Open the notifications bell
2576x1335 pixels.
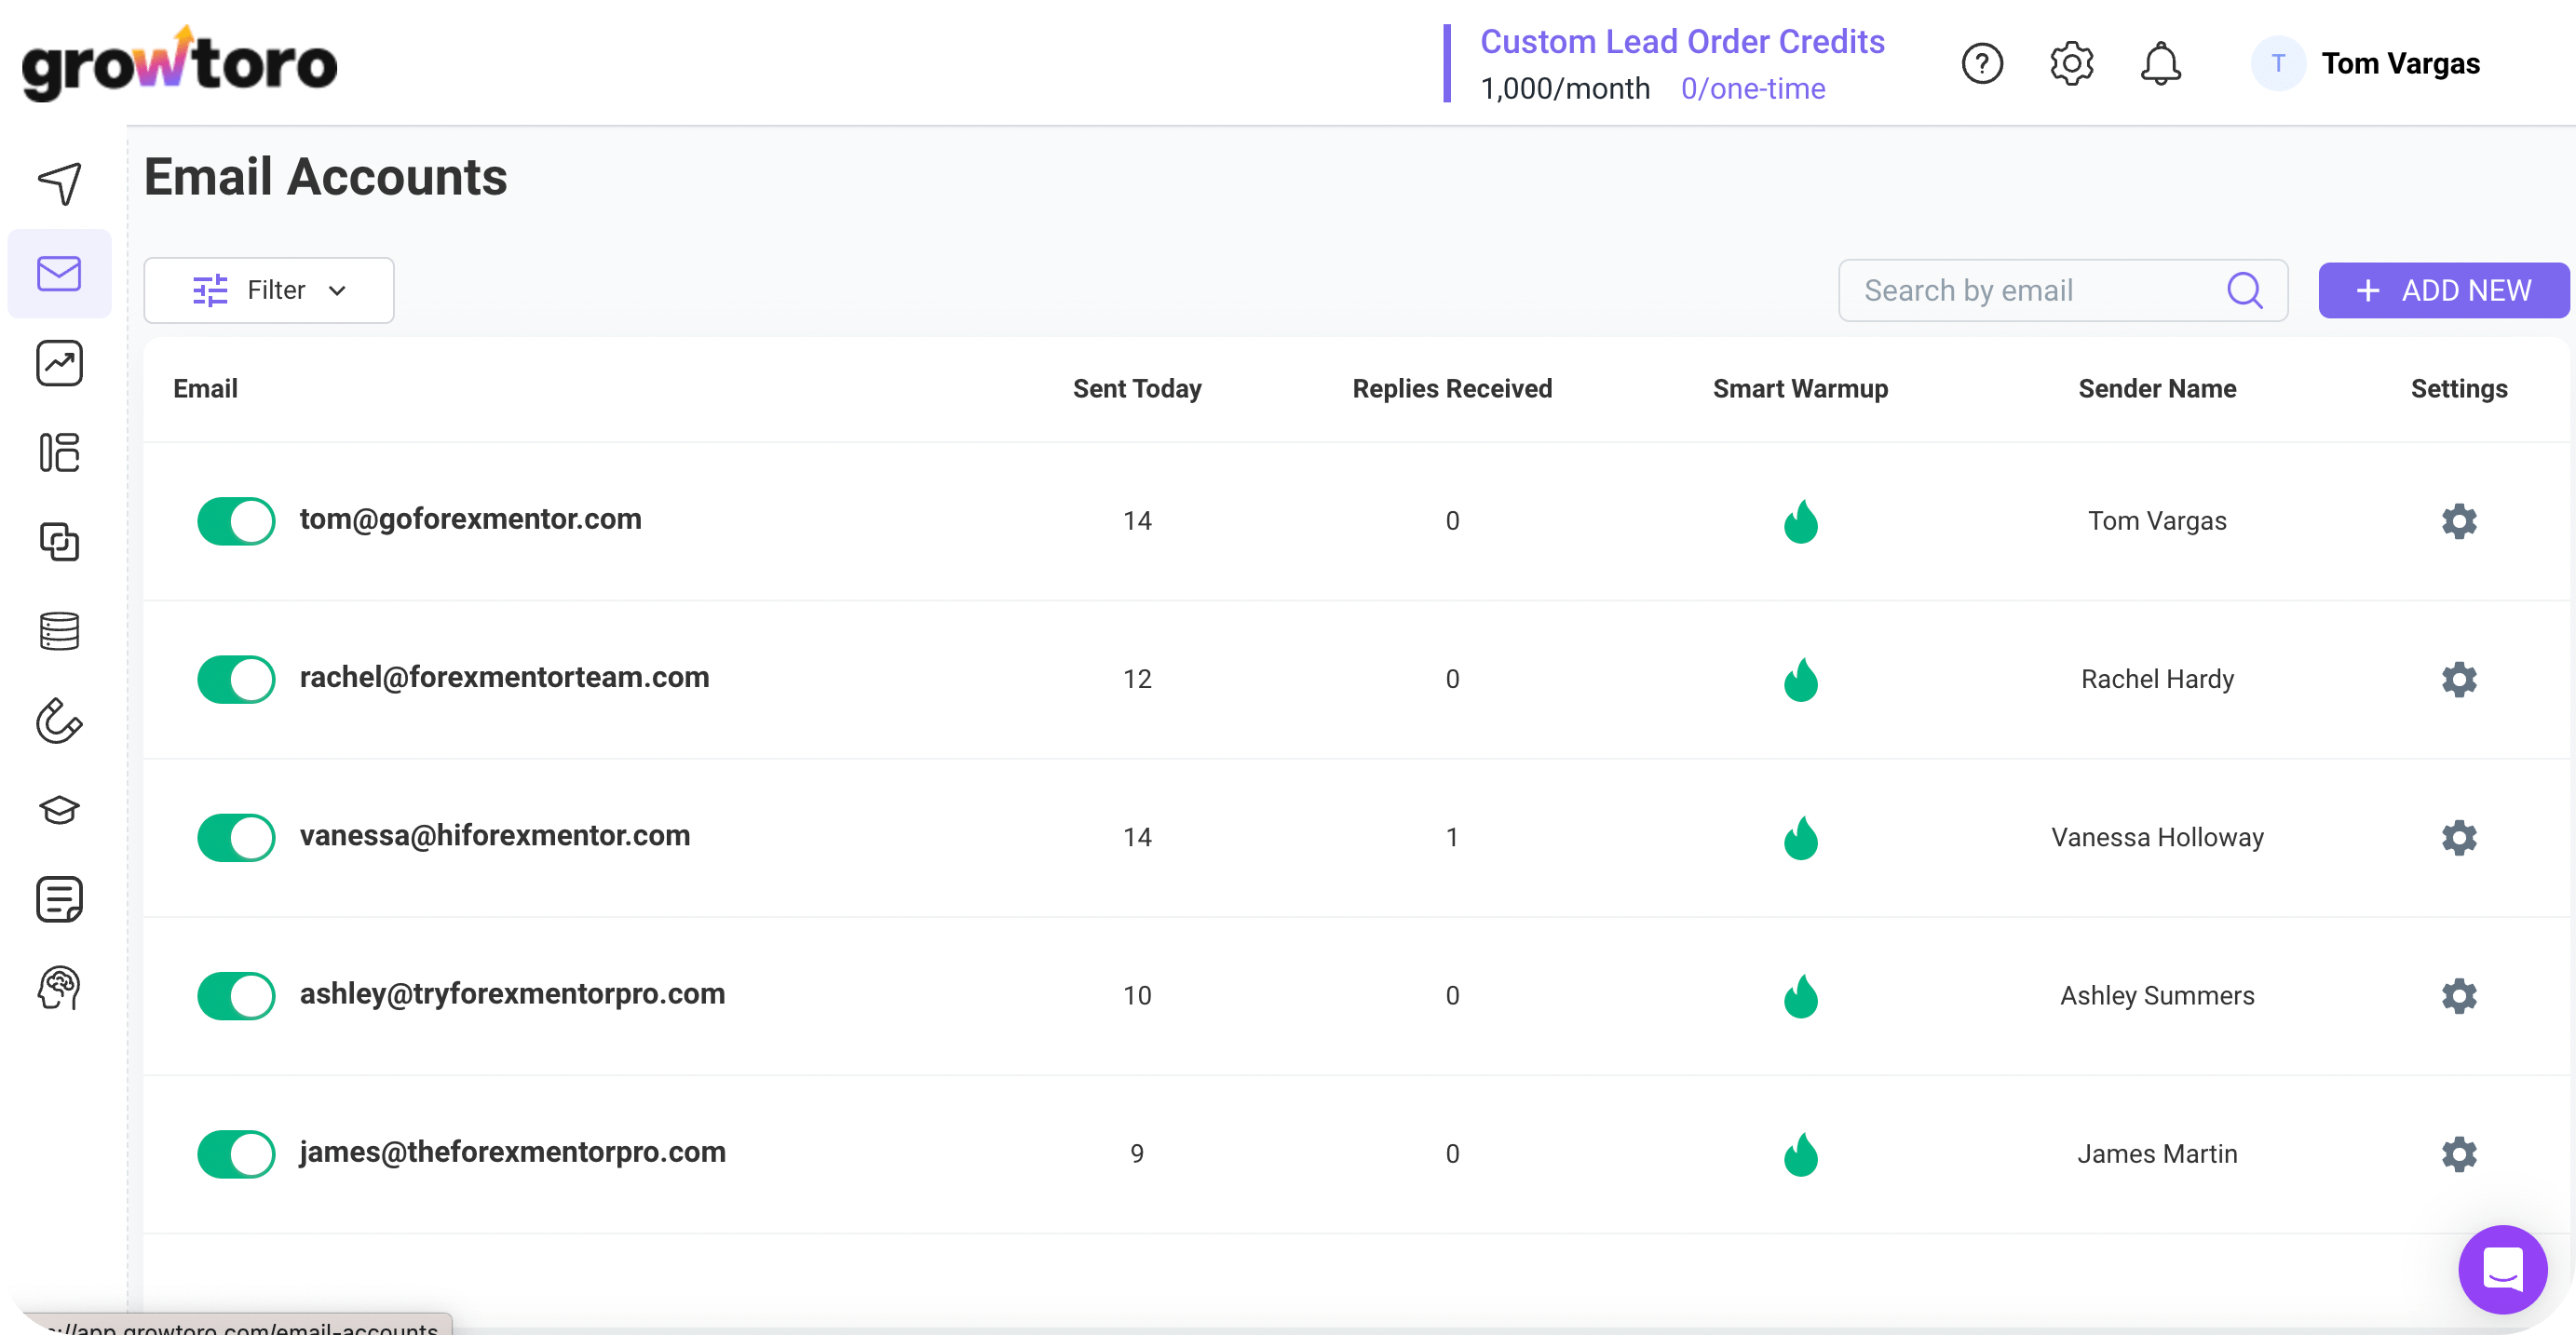[2160, 64]
